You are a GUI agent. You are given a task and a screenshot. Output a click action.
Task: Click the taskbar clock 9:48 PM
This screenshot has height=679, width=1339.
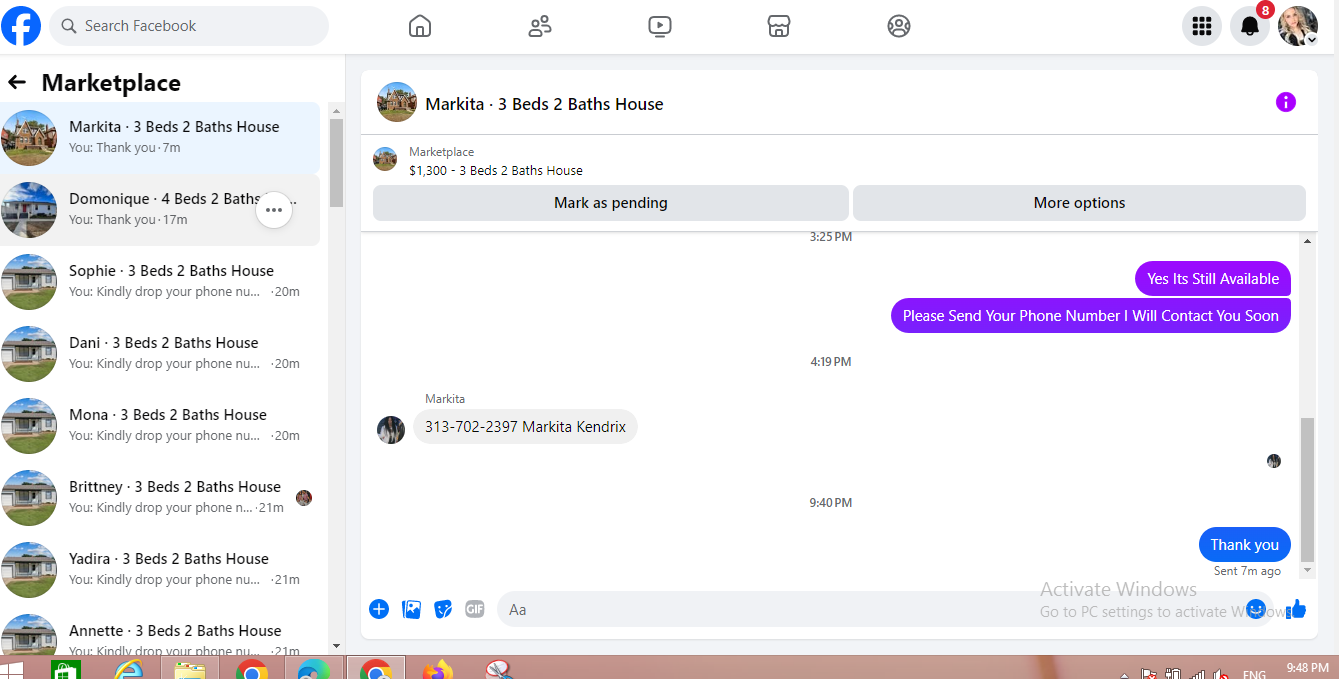pyautogui.click(x=1307, y=667)
